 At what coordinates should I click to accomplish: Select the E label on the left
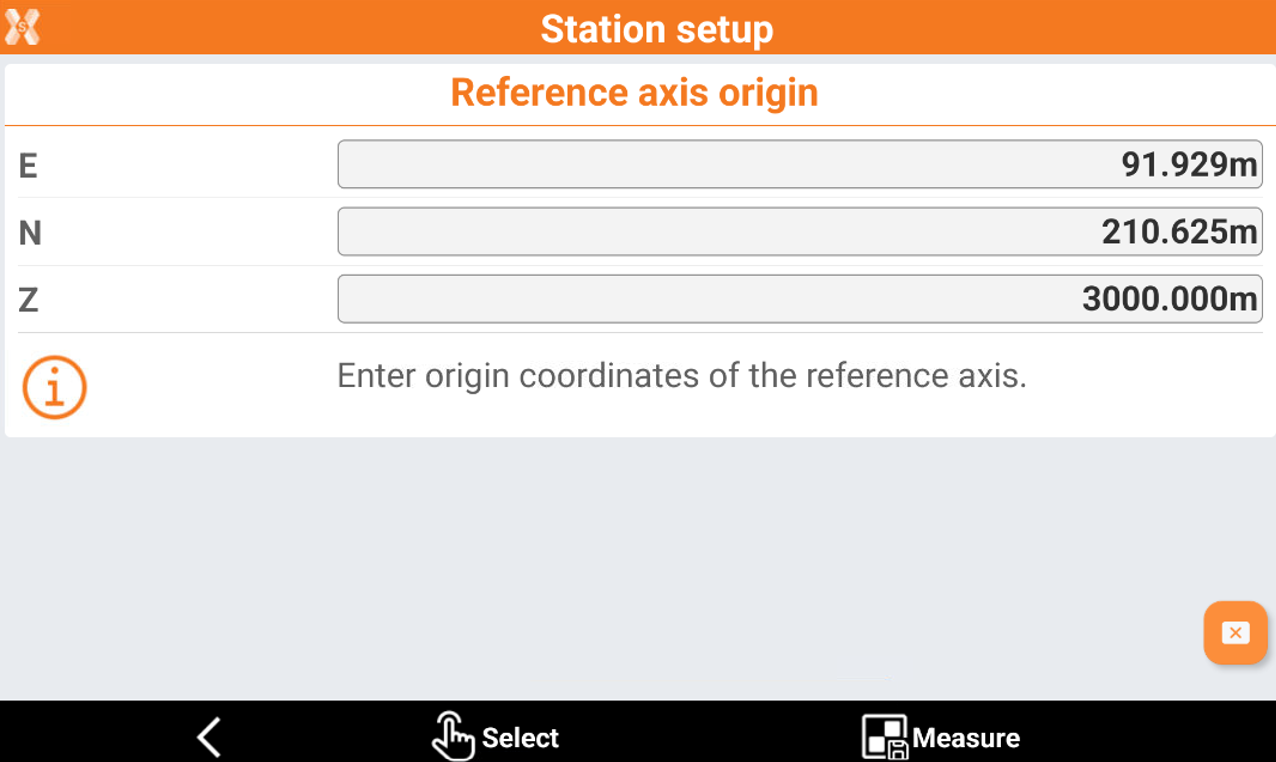tap(27, 166)
